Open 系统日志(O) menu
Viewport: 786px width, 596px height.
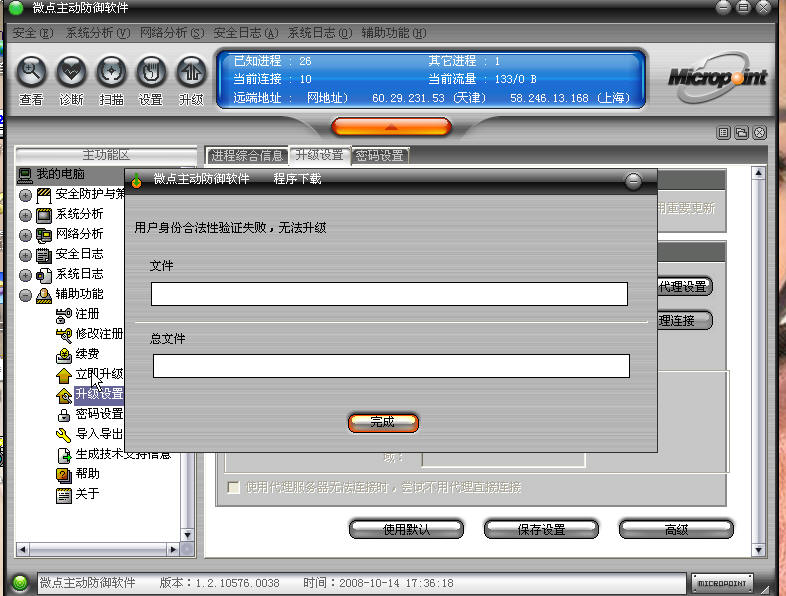(320, 33)
